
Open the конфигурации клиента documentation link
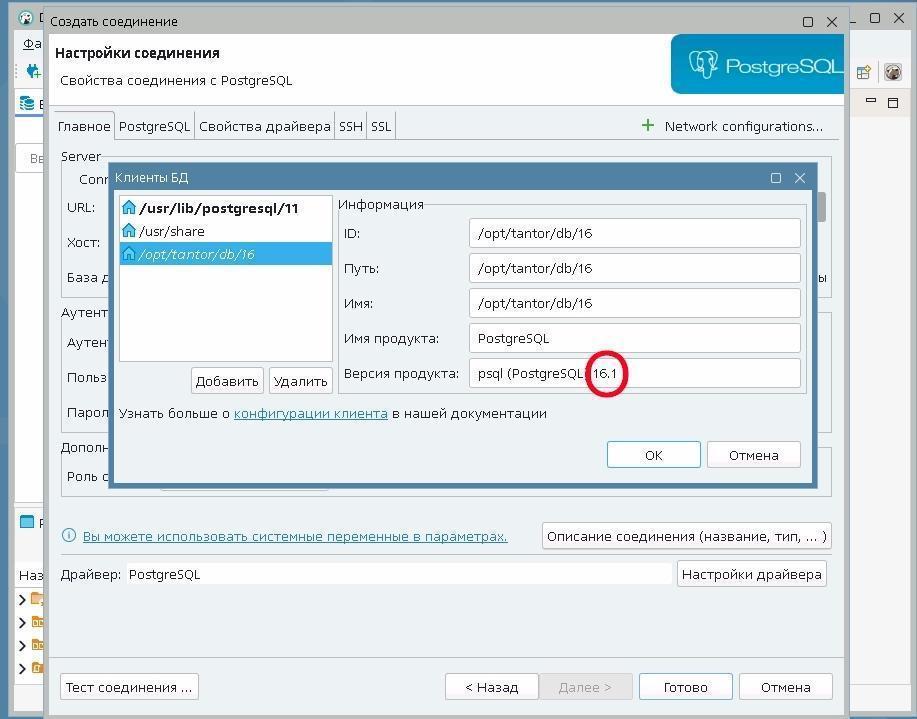tap(310, 413)
